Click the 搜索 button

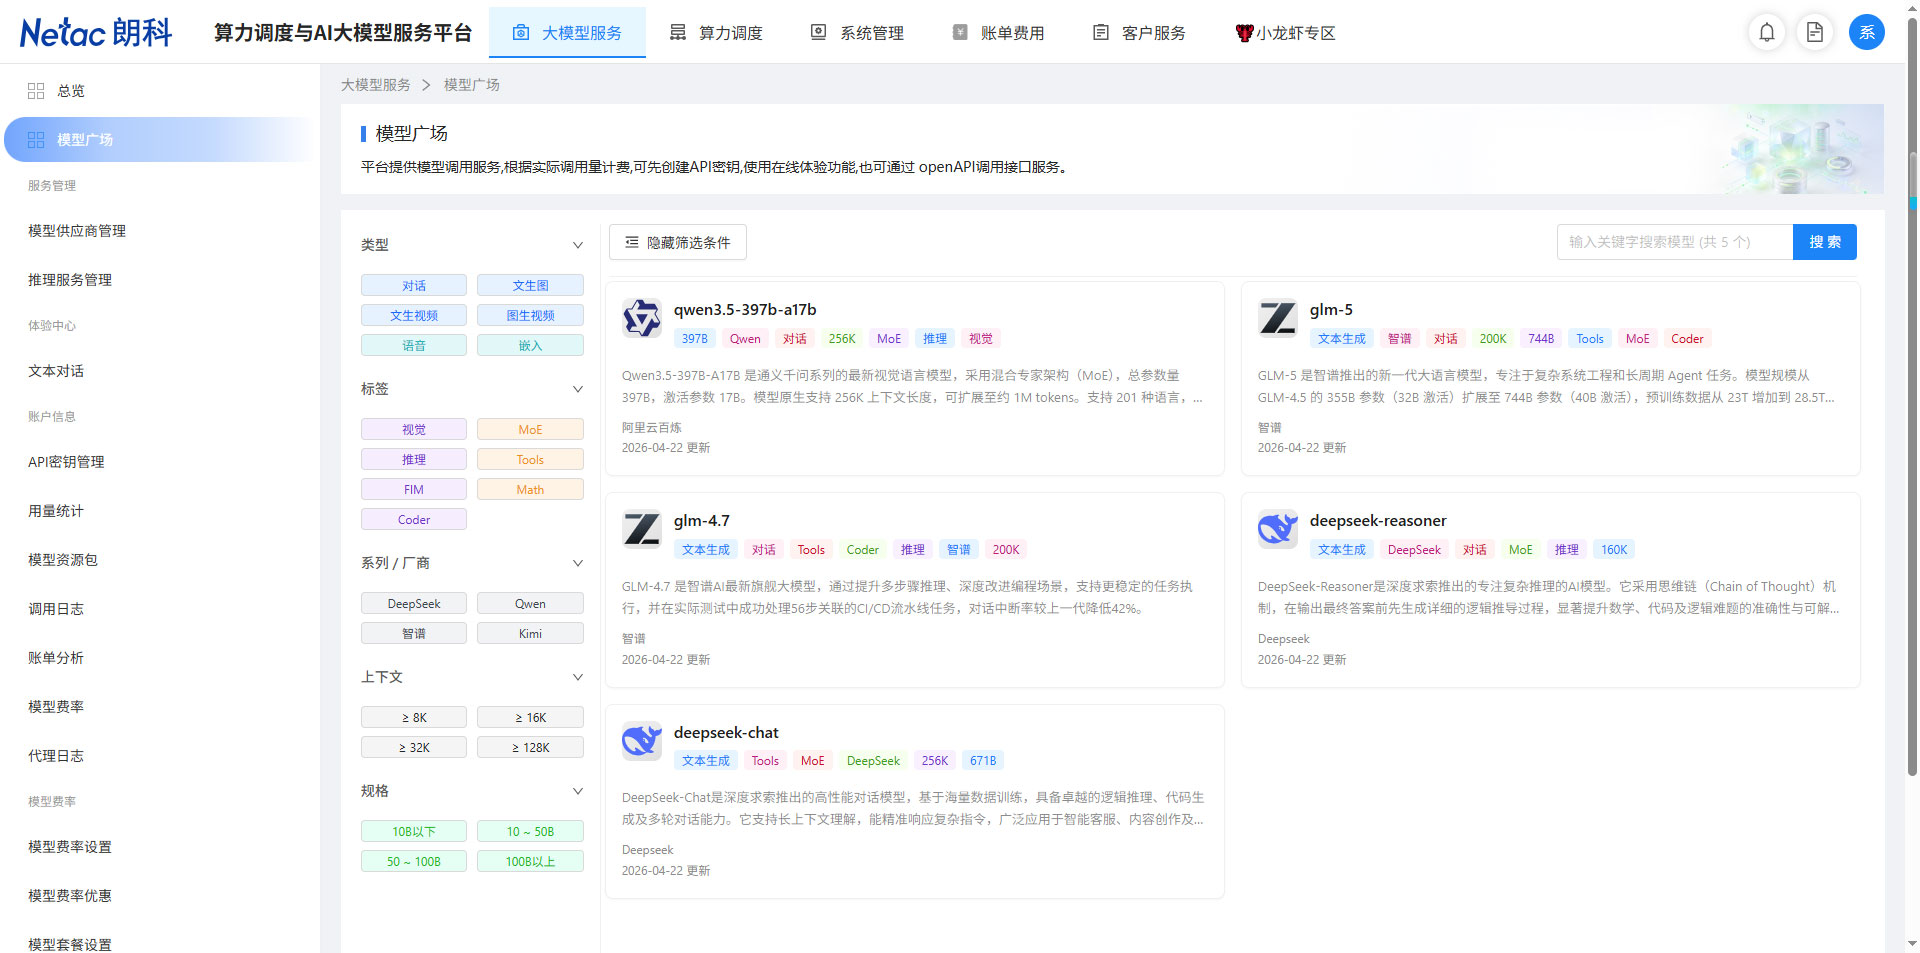click(1825, 242)
